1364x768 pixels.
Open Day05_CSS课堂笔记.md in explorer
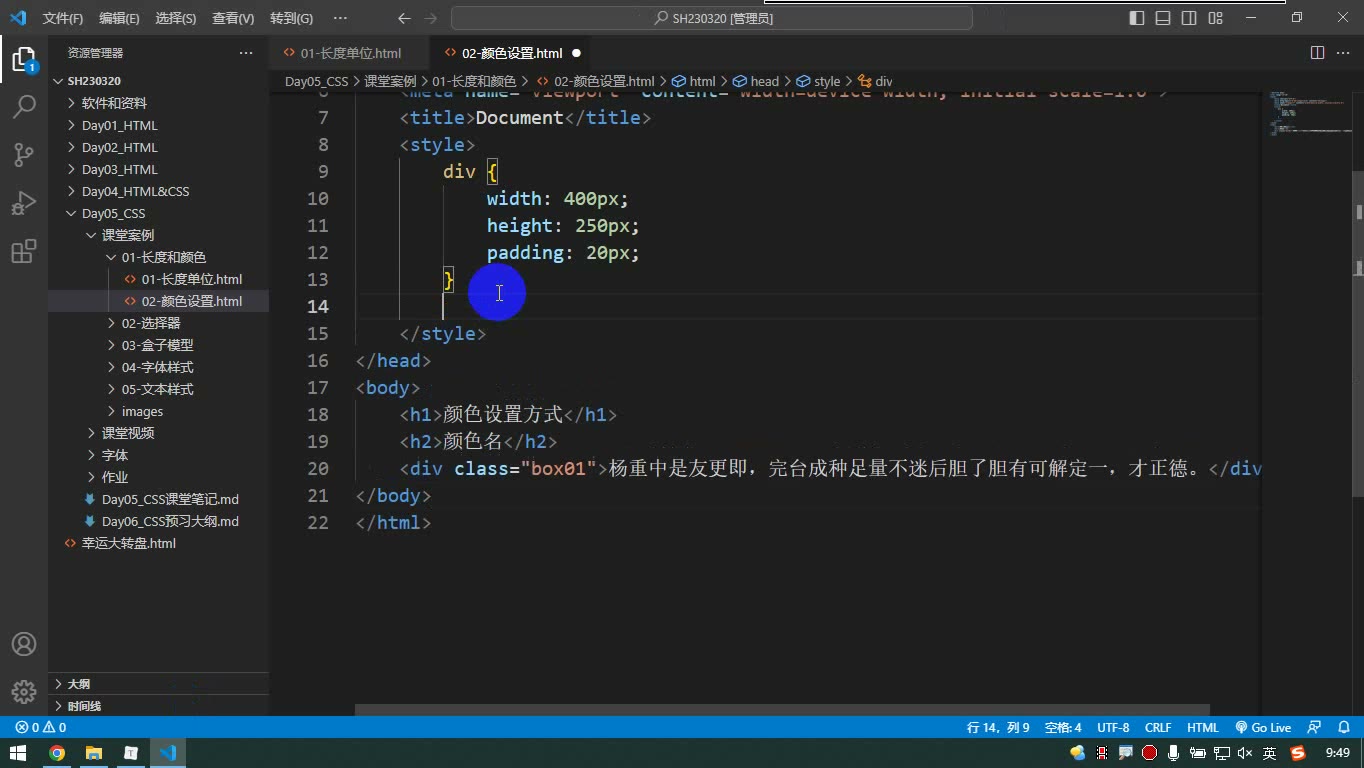(x=170, y=499)
